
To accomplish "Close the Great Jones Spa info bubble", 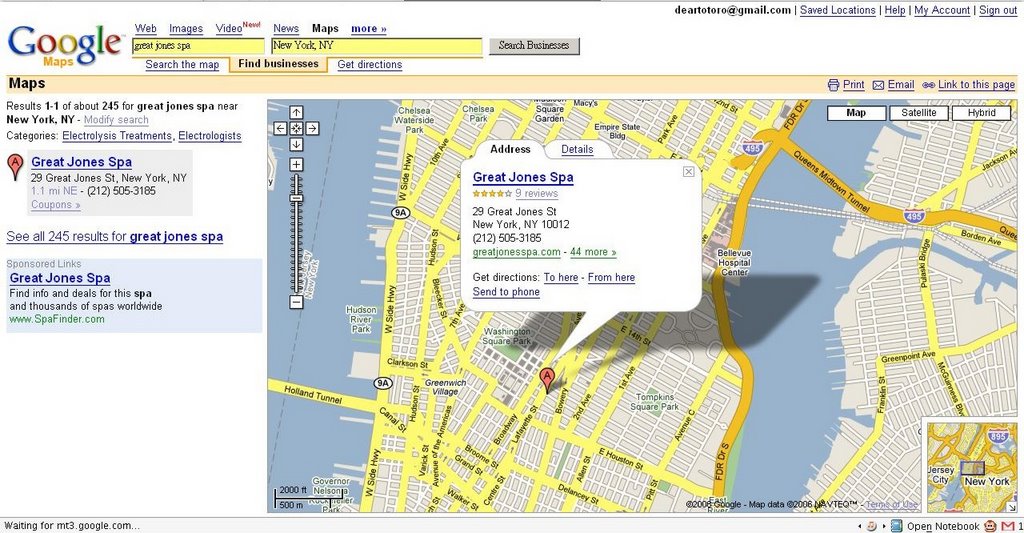I will point(688,172).
